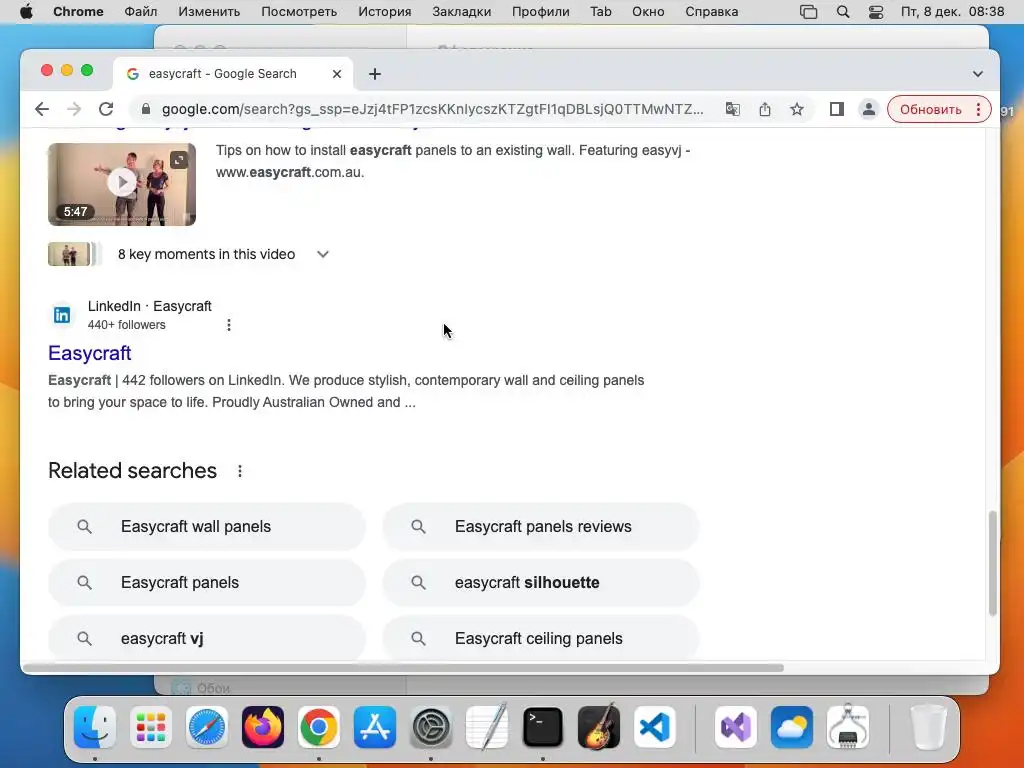1024x768 pixels.
Task: Open Control Center in menu bar
Action: coord(876,12)
